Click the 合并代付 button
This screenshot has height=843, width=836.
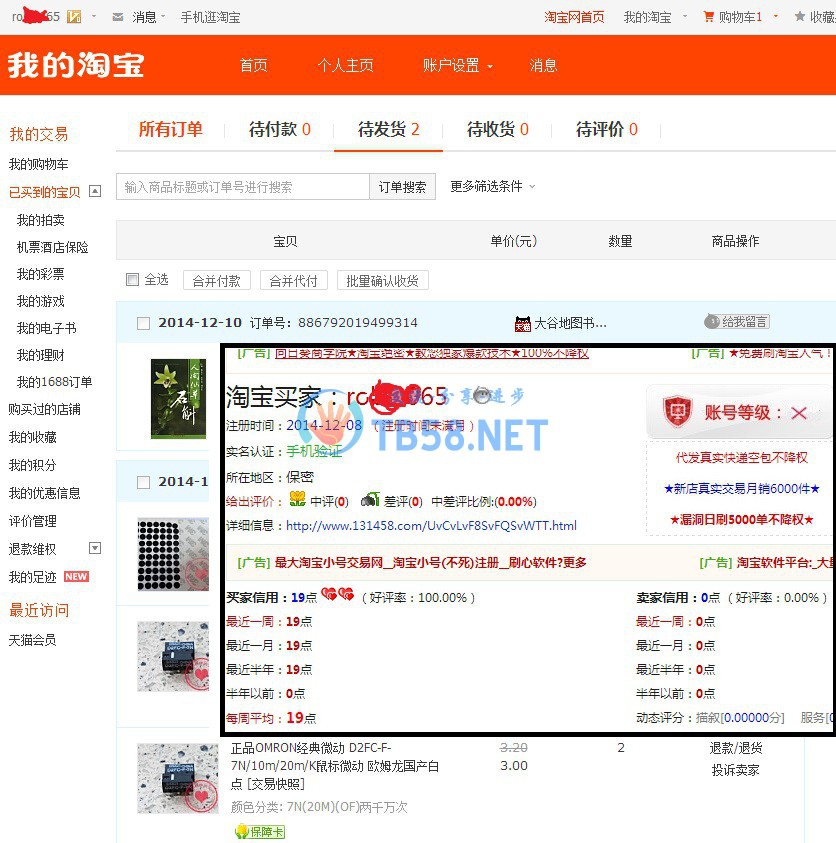point(294,281)
